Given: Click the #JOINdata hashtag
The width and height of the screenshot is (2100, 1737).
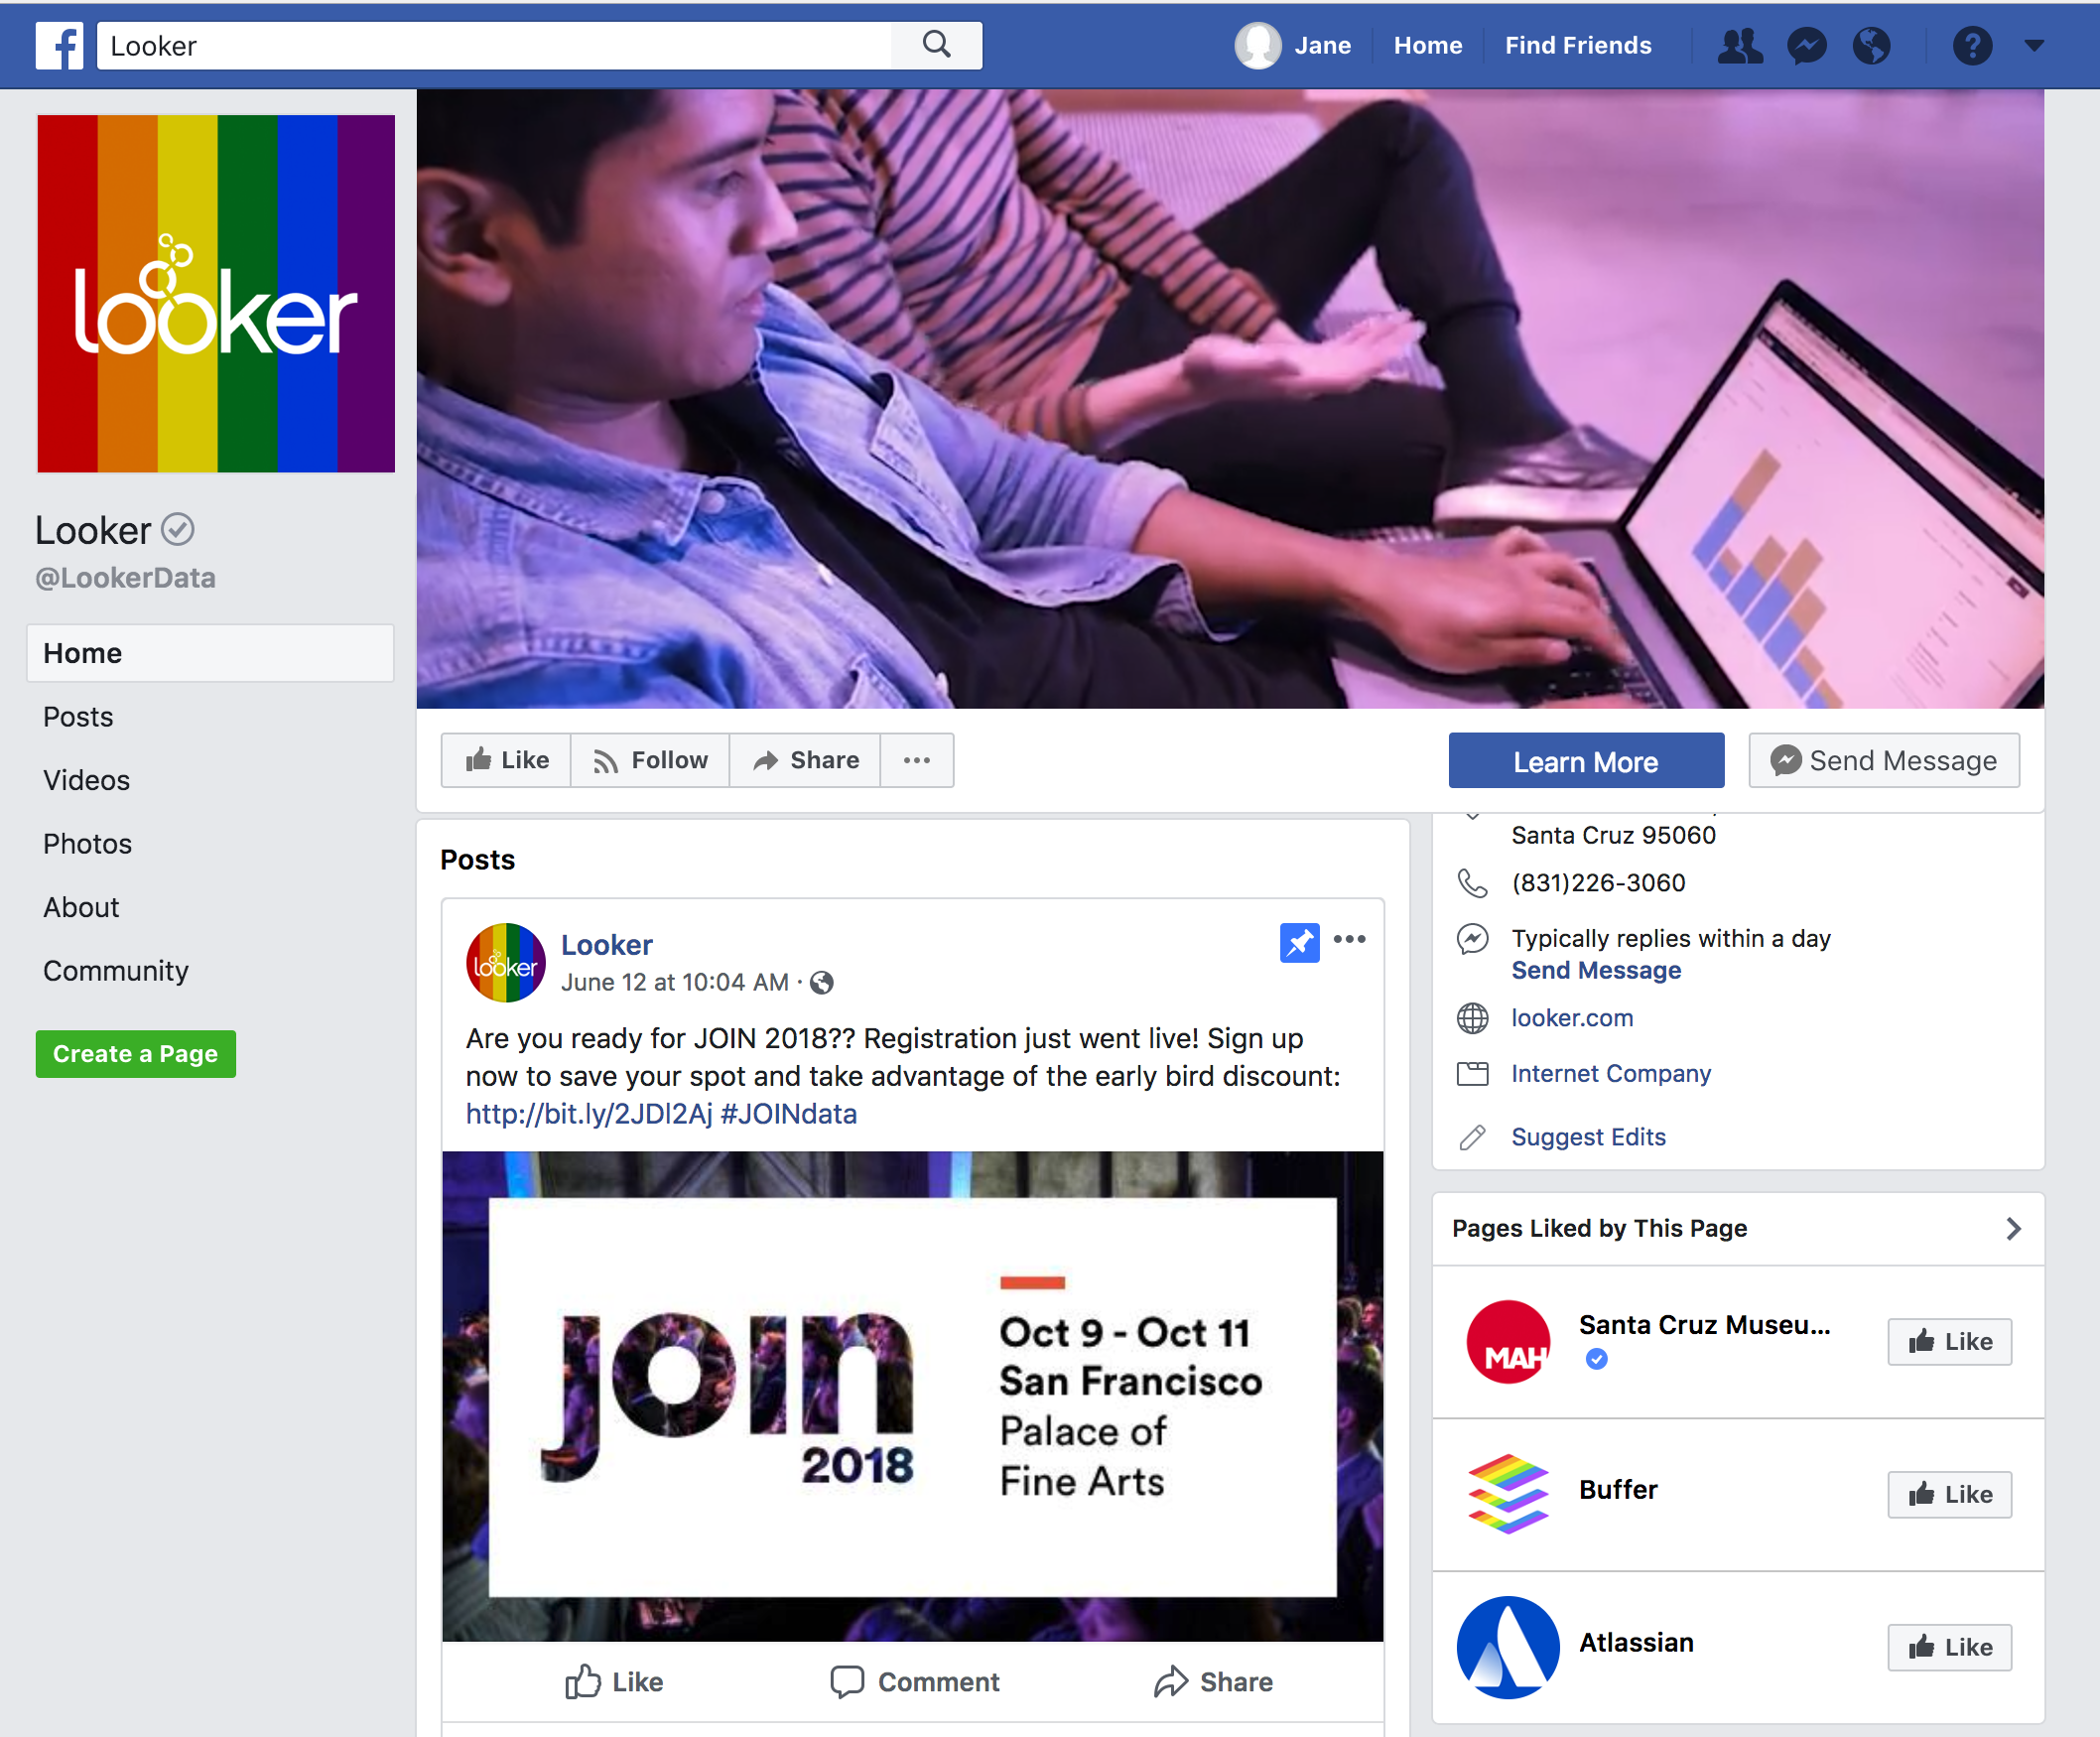Looking at the screenshot, I should 788,1114.
